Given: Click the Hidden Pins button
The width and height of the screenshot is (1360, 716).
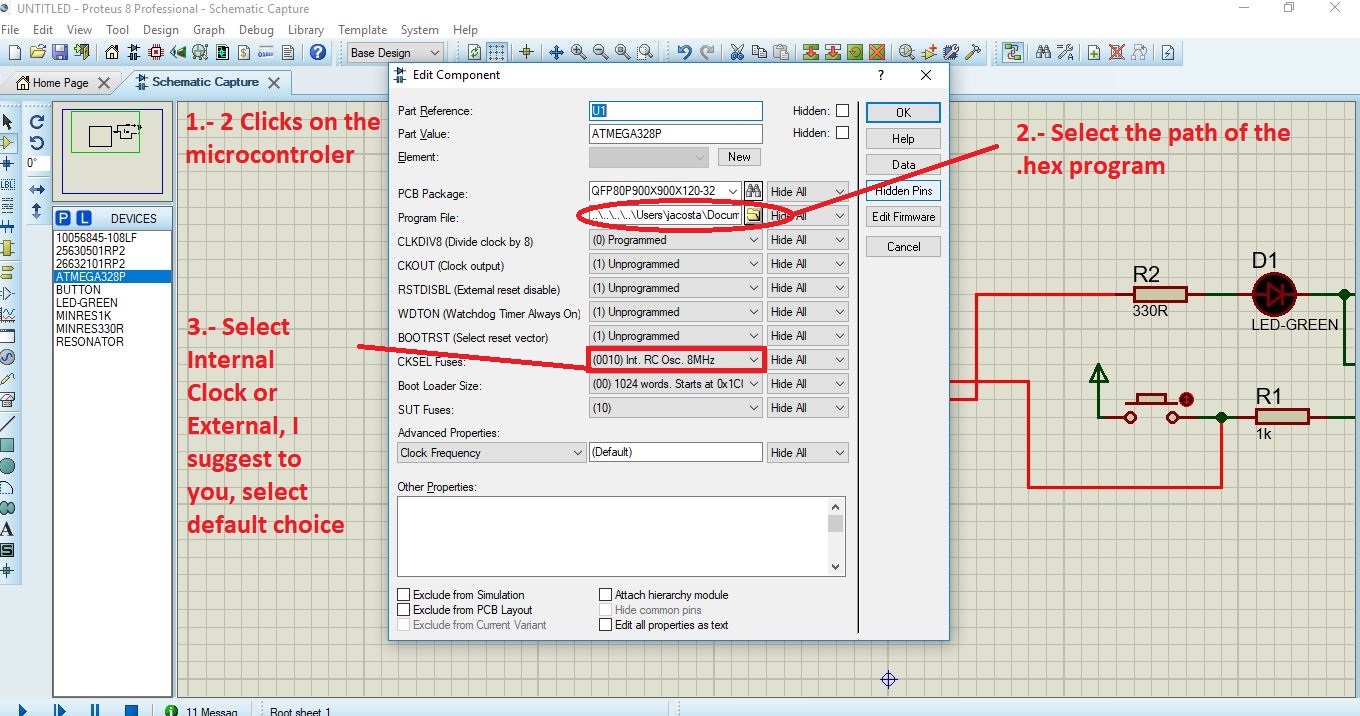Looking at the screenshot, I should (x=903, y=191).
